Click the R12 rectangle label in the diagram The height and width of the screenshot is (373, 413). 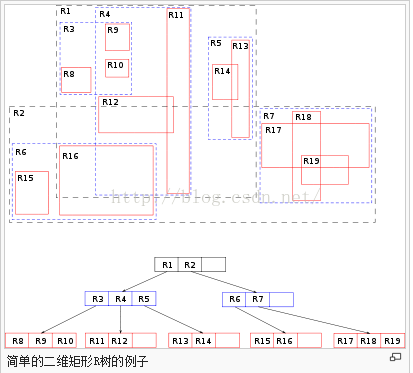[110, 102]
